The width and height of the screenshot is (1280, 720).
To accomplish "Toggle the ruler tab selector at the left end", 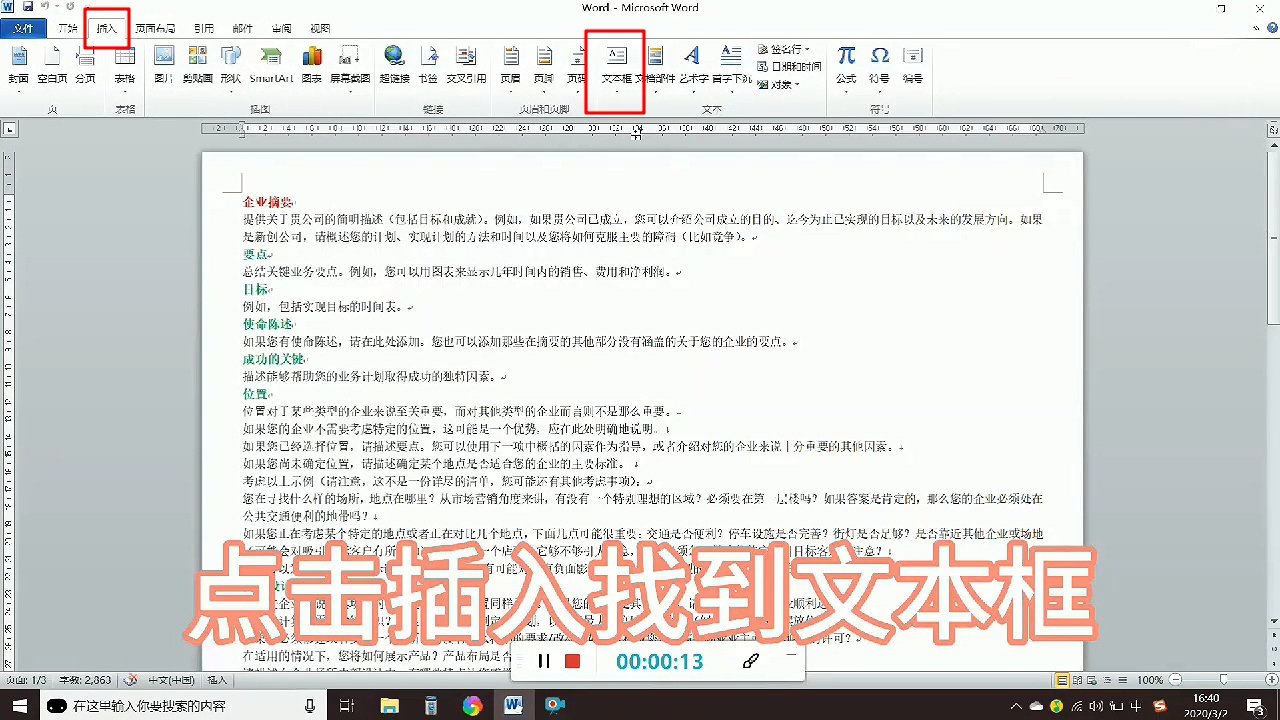I will coord(10,128).
